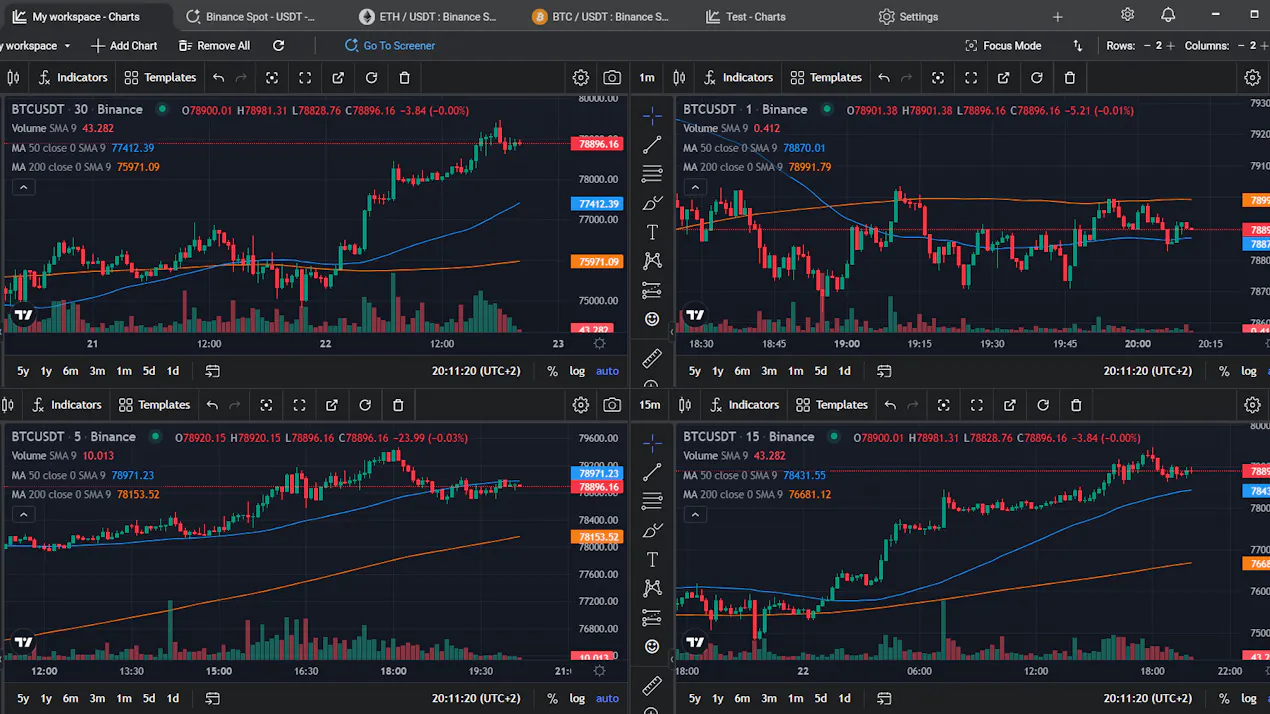Undo last action in BTCUSDT 30 chart
Image resolution: width=1270 pixels, height=714 pixels.
(218, 77)
